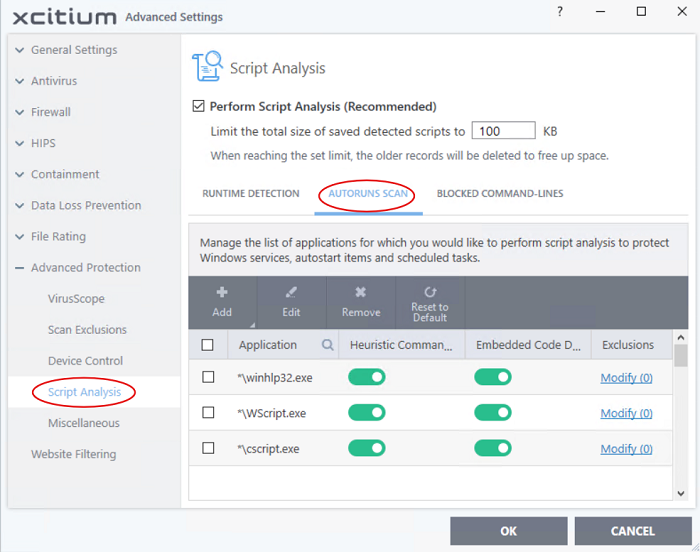The height and width of the screenshot is (552, 700).
Task: Click the CANCEL button
Action: click(x=633, y=531)
